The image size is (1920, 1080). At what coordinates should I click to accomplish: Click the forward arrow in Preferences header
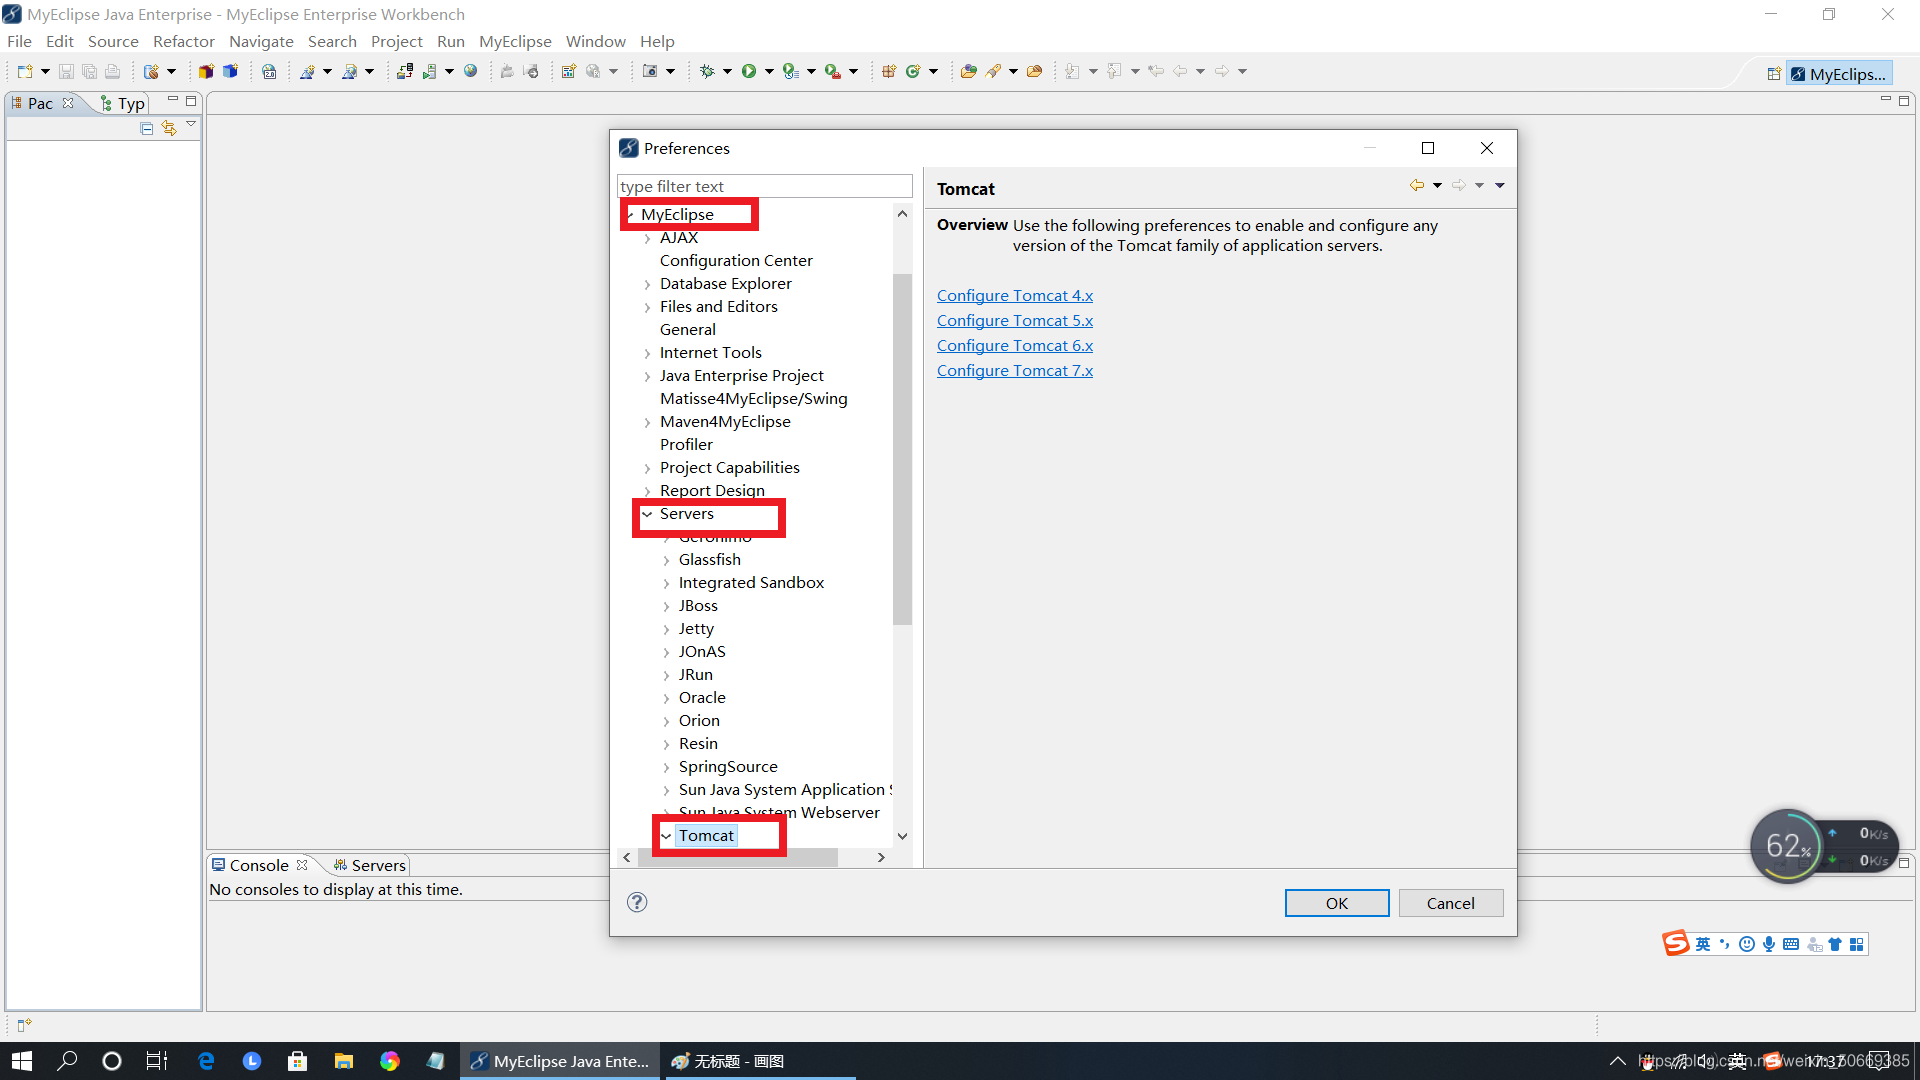click(1459, 185)
